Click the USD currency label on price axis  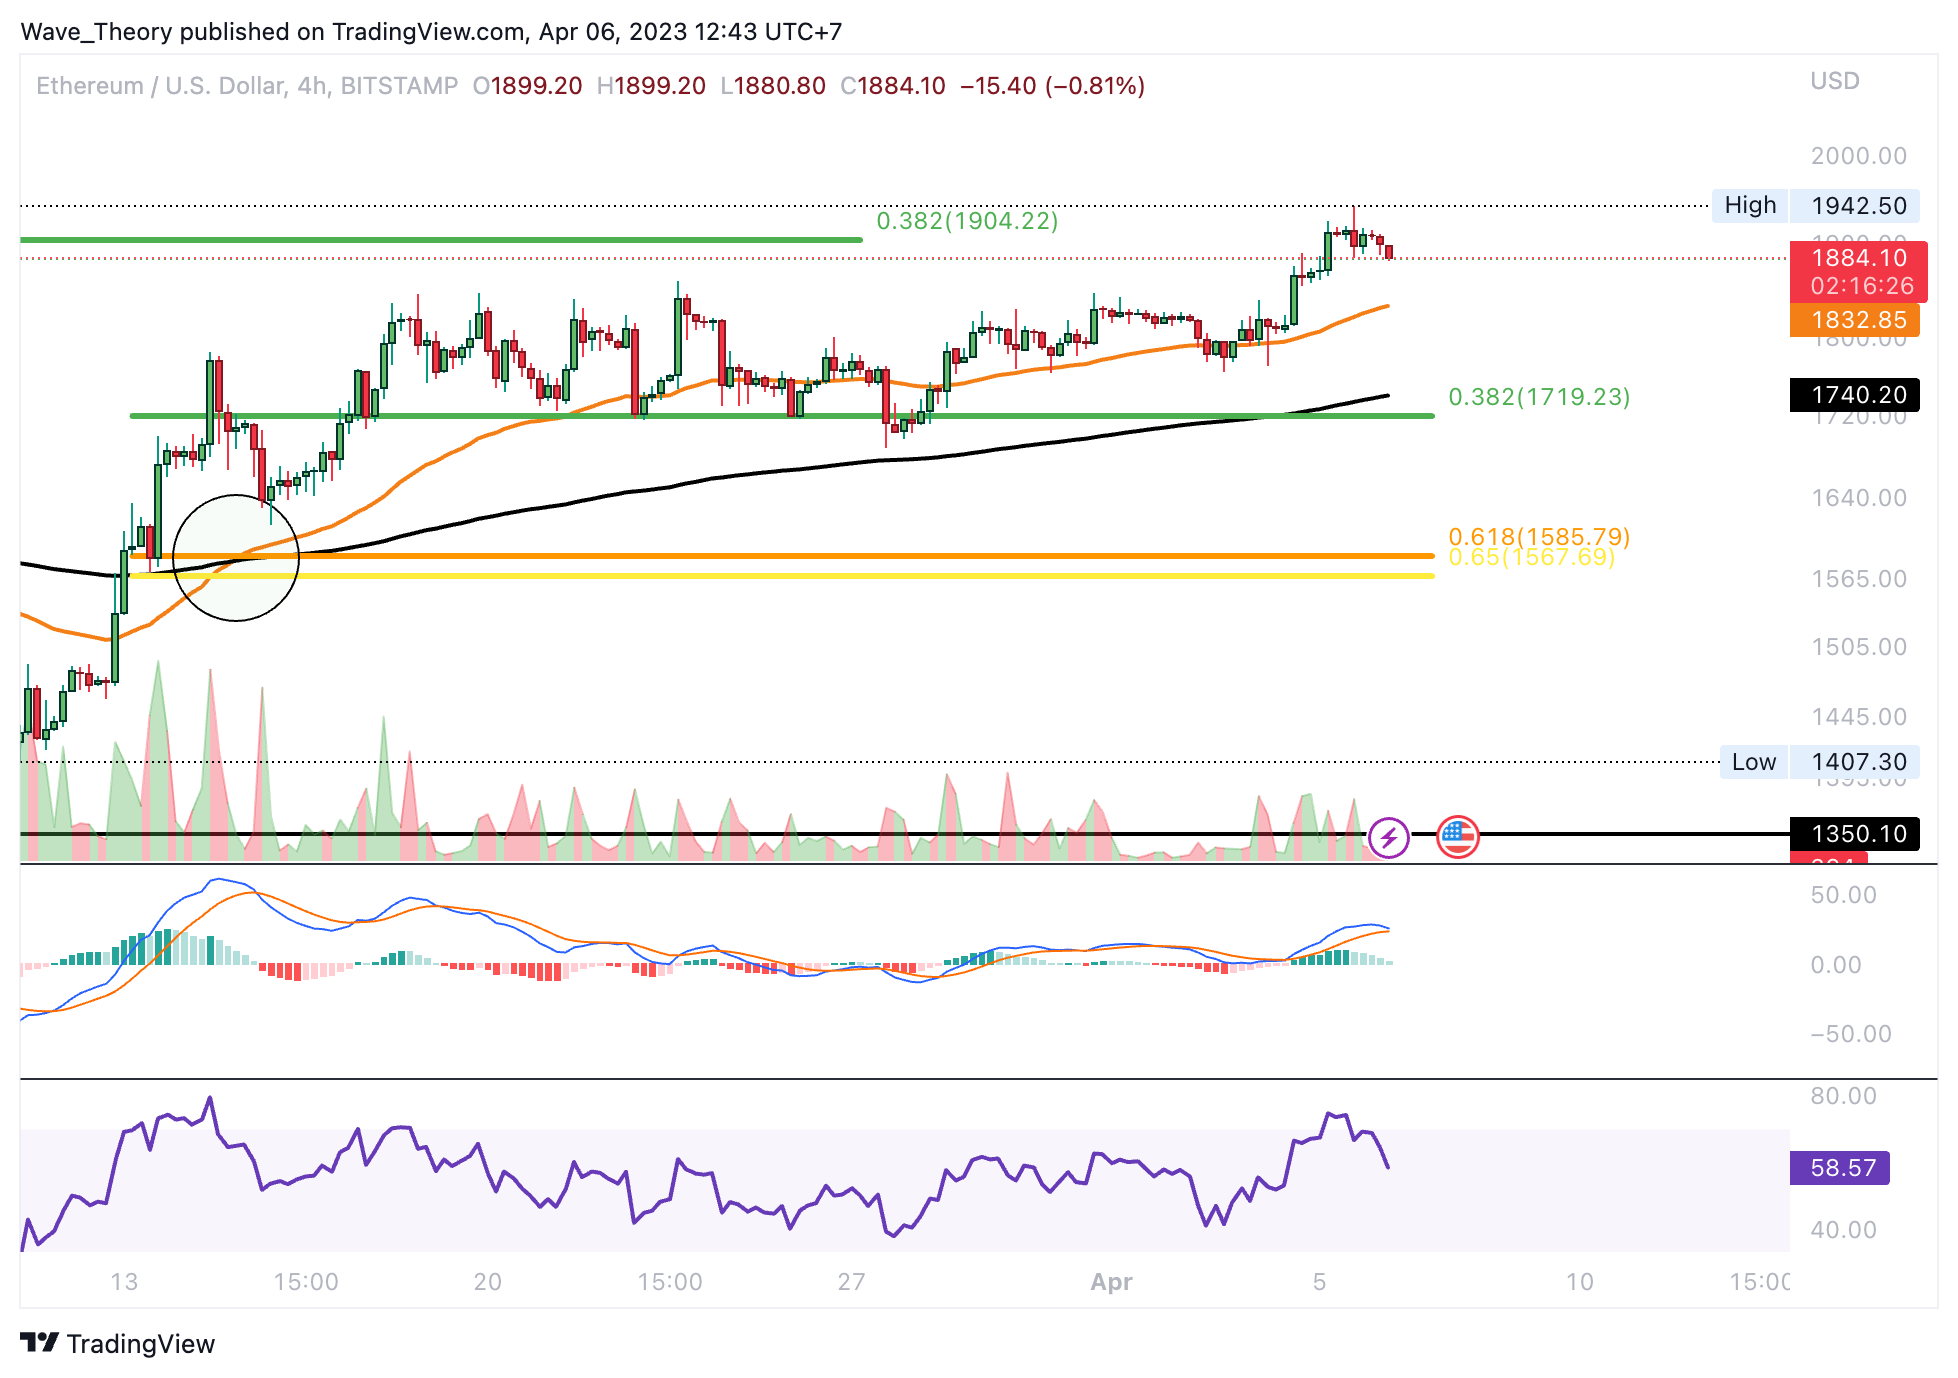(1834, 81)
